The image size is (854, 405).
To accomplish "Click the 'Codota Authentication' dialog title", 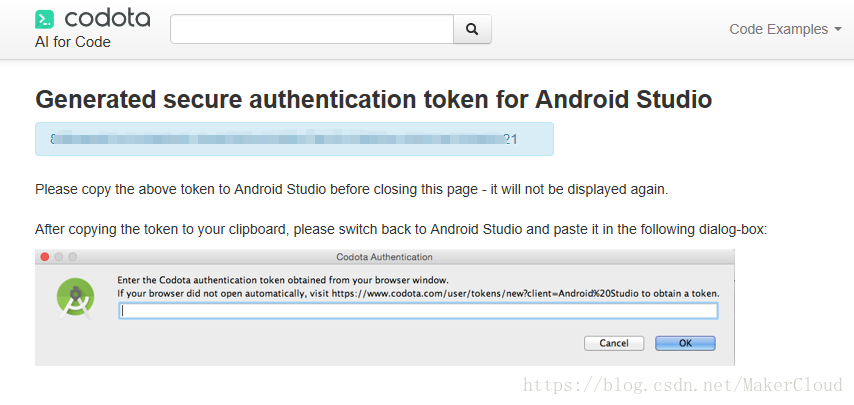I will [385, 256].
